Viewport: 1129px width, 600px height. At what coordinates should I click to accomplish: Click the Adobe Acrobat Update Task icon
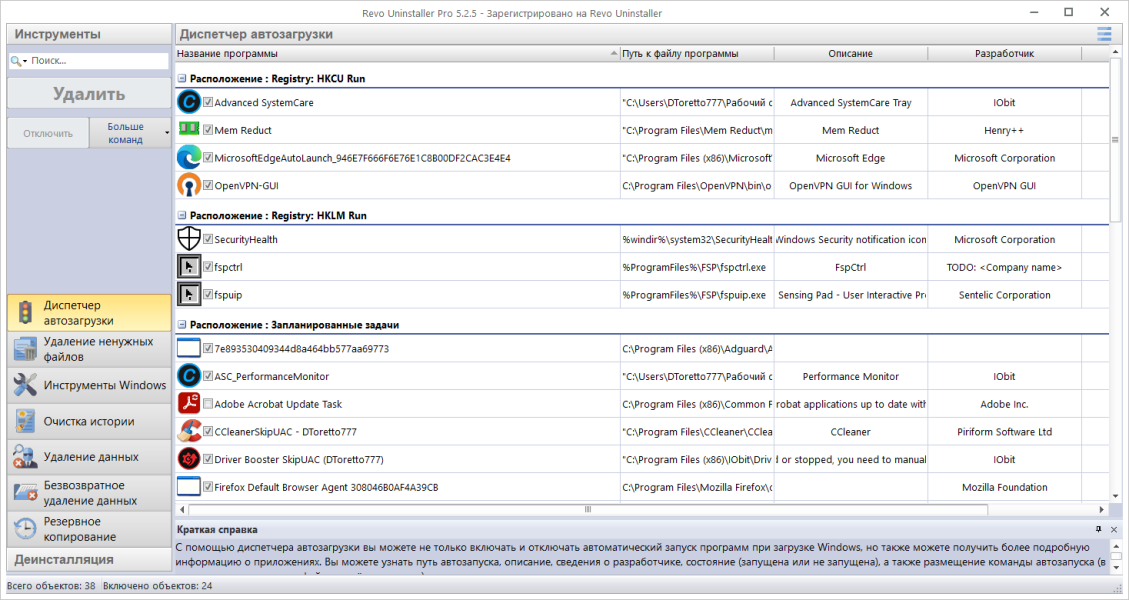(x=189, y=403)
